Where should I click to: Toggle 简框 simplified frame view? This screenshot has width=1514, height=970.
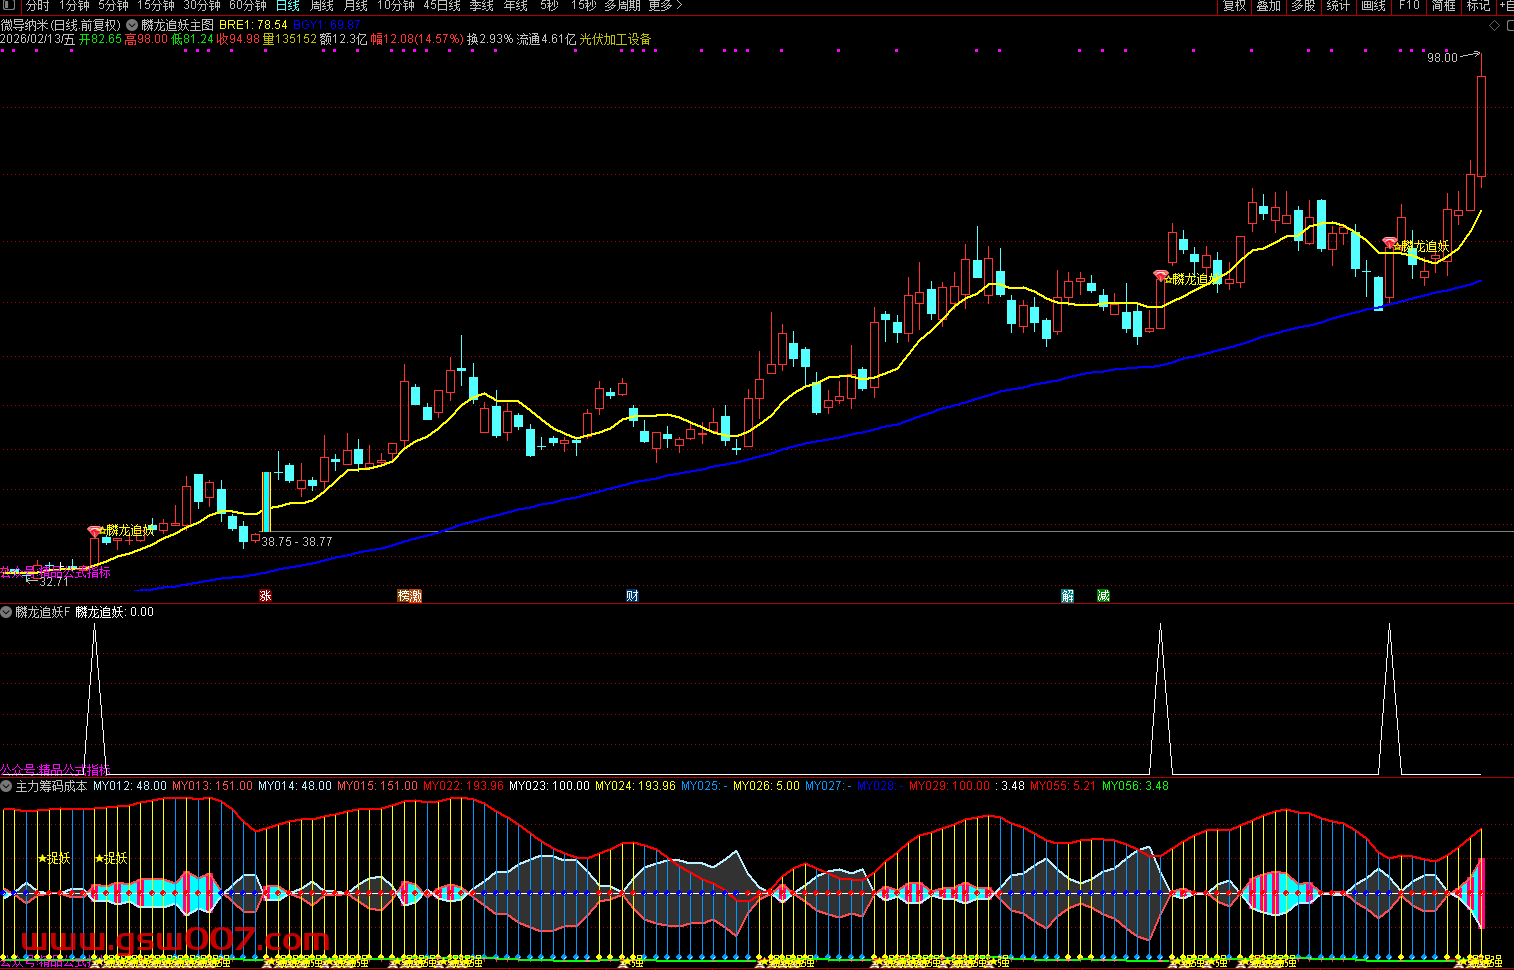click(1443, 6)
